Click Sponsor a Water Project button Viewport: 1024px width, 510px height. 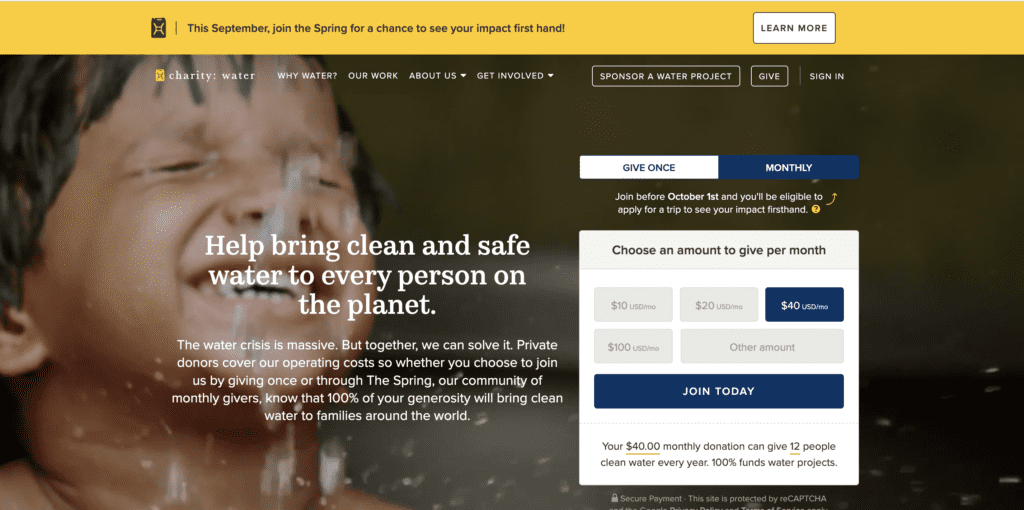(x=666, y=76)
